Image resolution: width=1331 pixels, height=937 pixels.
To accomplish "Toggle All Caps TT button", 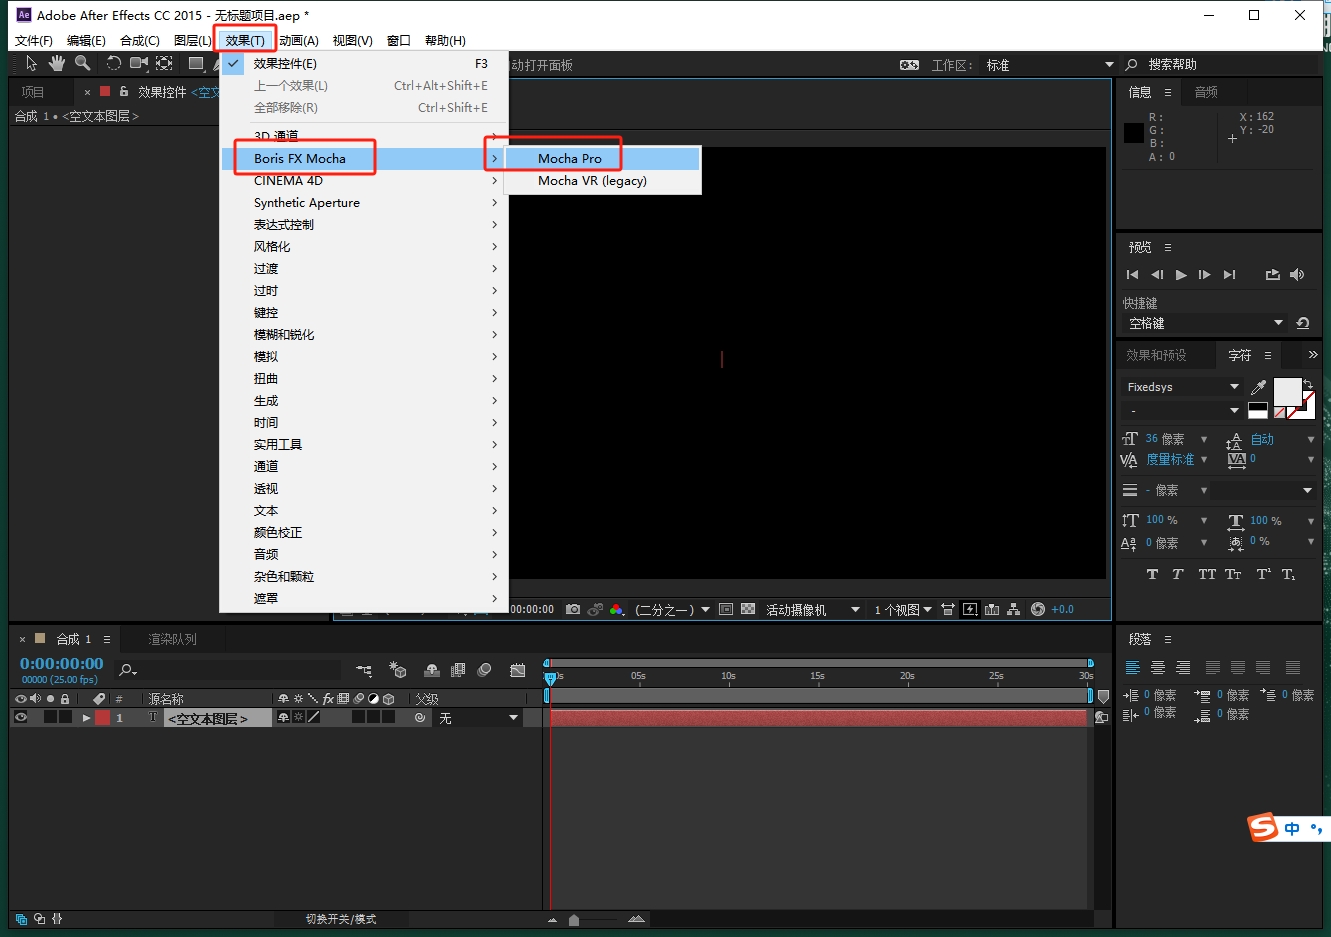I will pos(1207,574).
